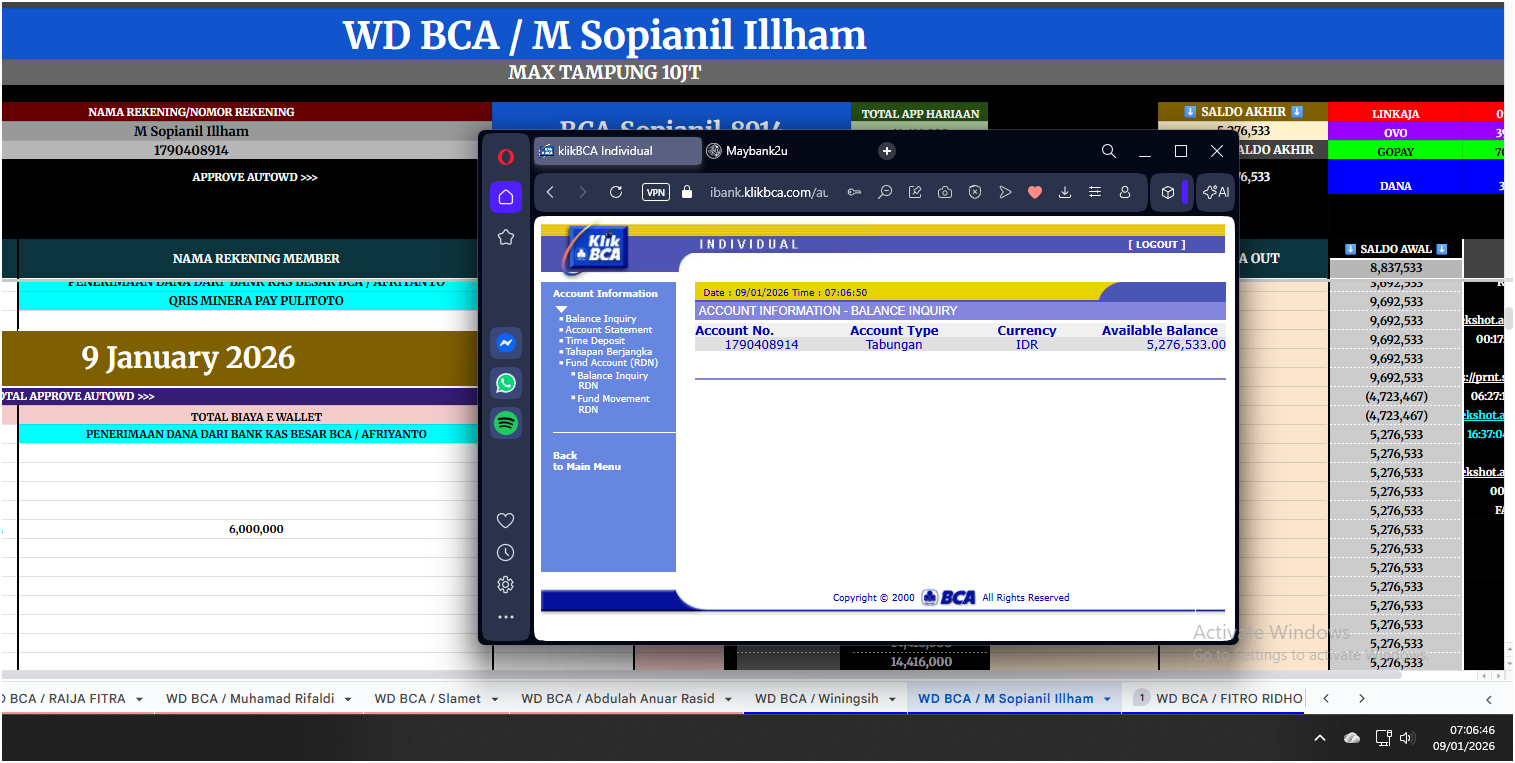Open a new tab in Opera
Viewport: 1515px width, 763px height.
coord(887,151)
